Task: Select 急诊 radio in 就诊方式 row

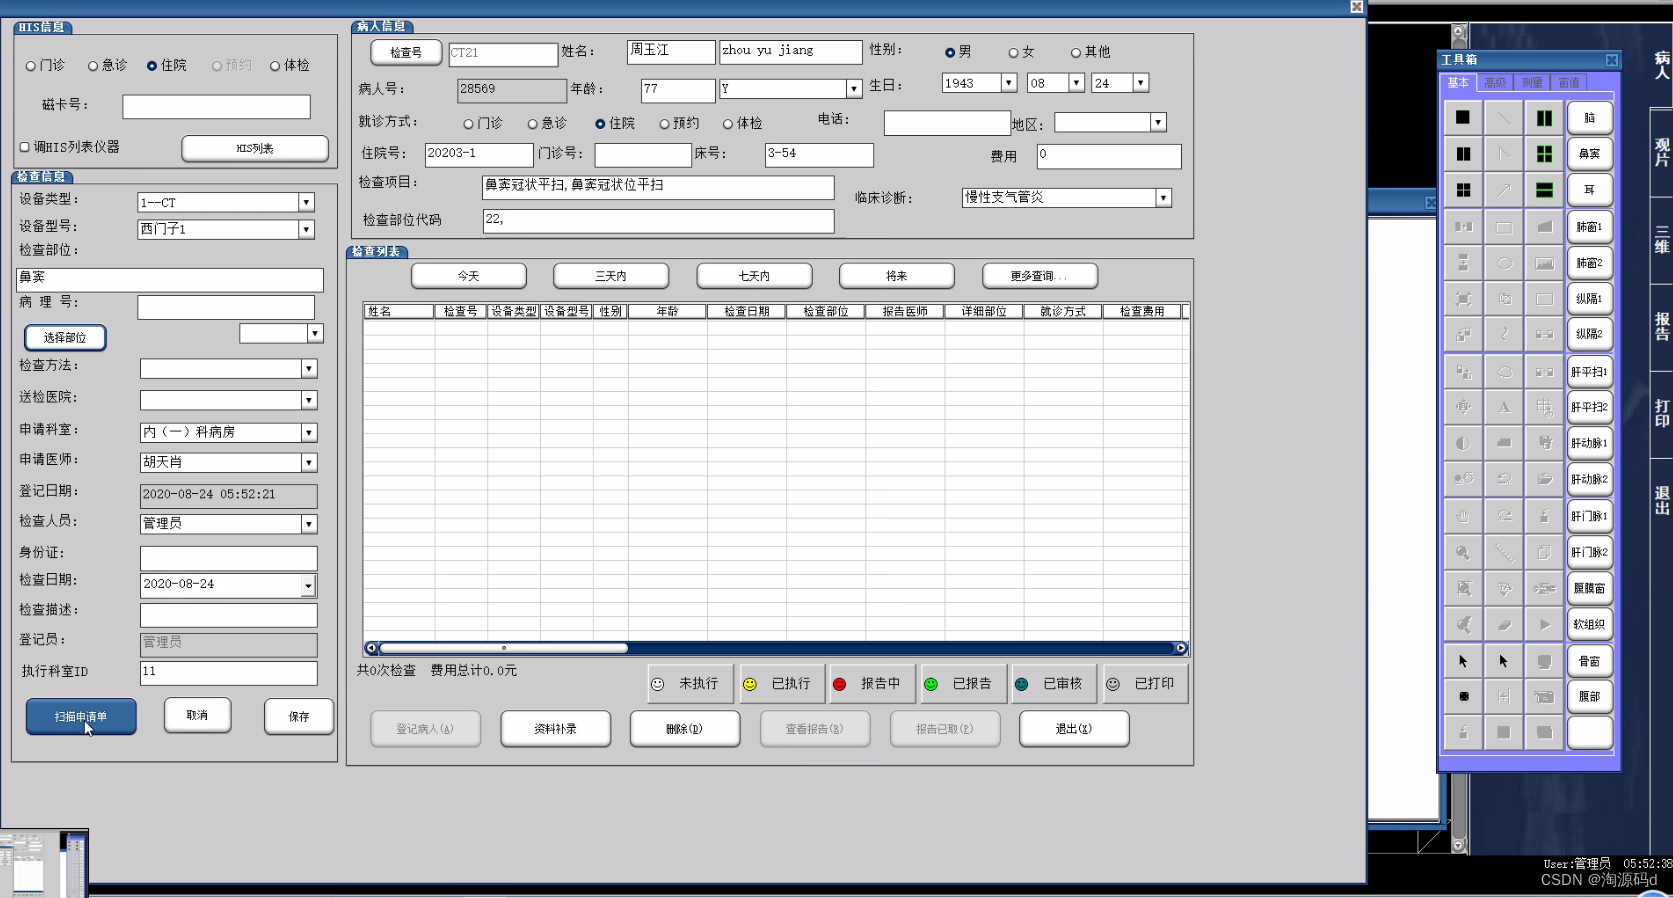Action: 533,124
